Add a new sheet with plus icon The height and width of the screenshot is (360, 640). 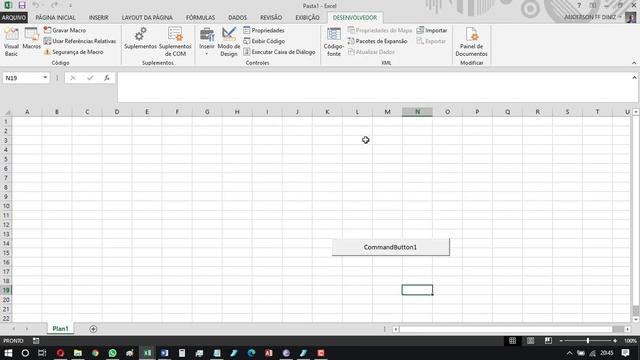click(93, 329)
